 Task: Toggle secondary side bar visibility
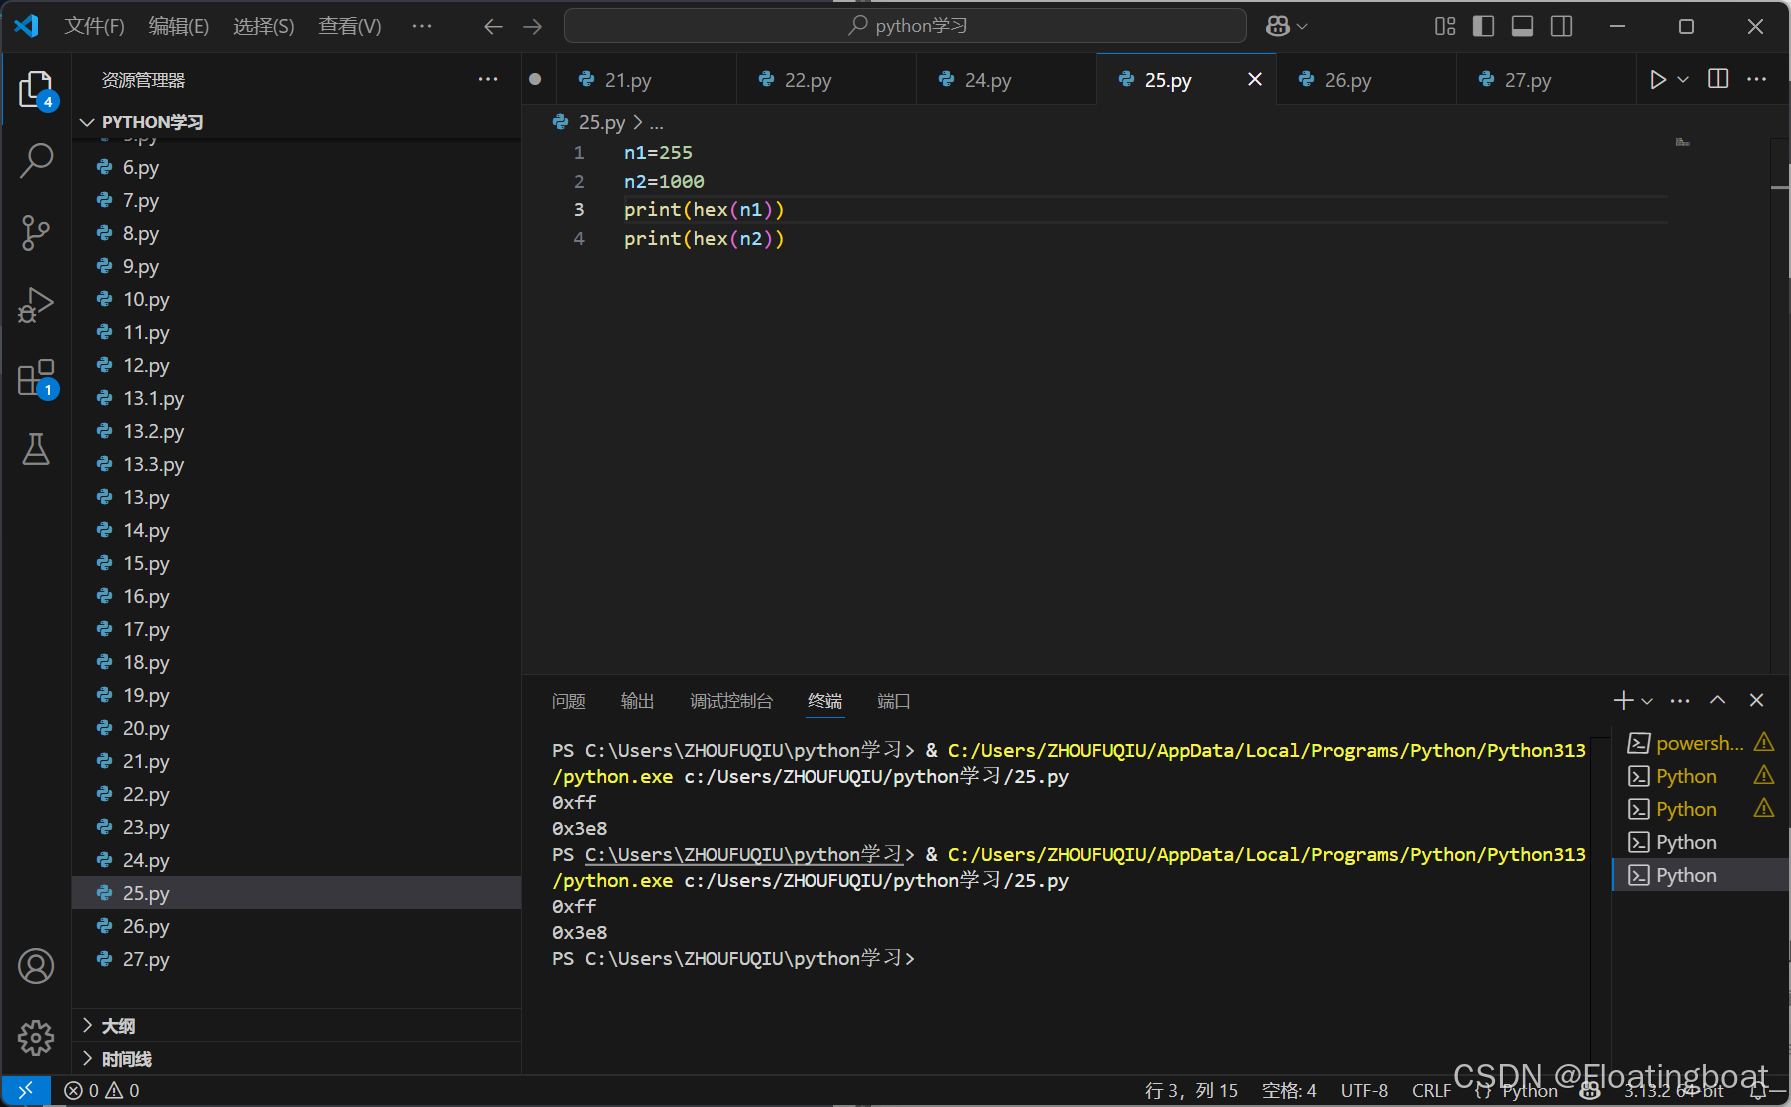point(1561,26)
